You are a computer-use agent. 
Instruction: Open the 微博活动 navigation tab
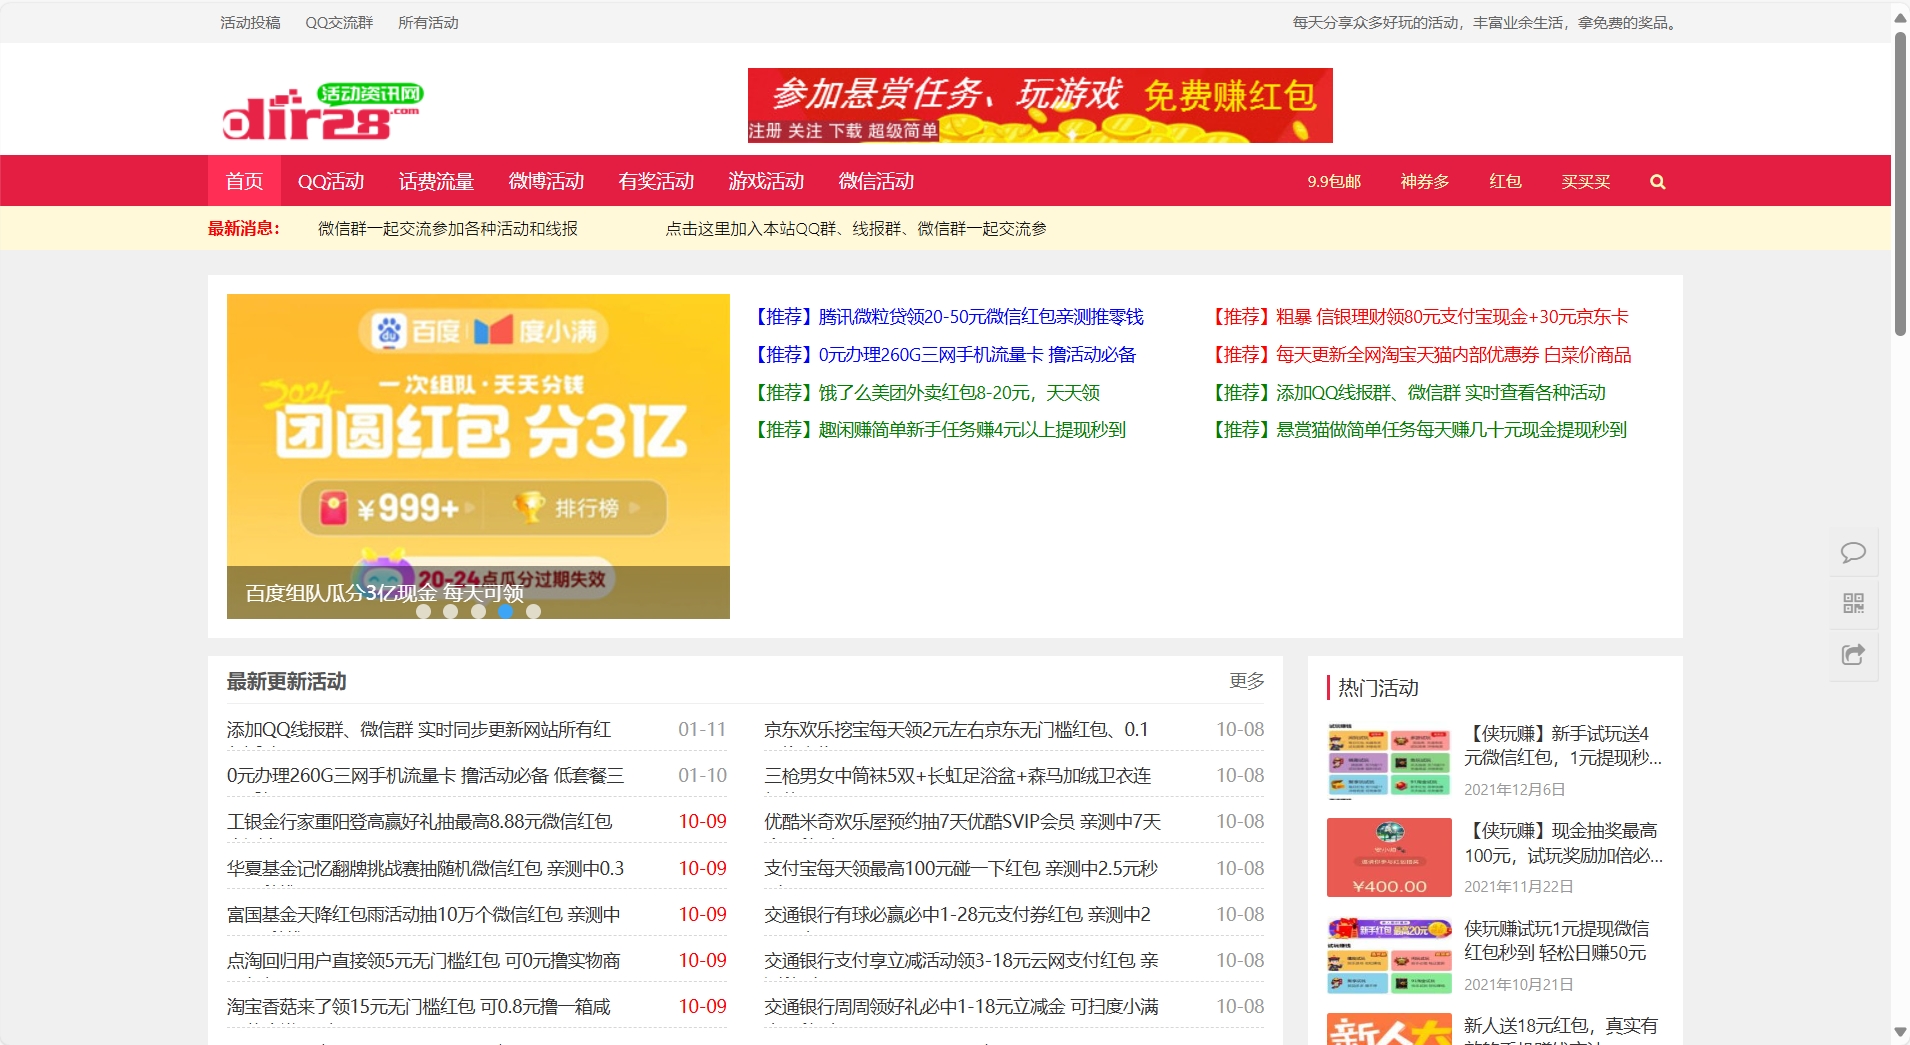coord(546,181)
